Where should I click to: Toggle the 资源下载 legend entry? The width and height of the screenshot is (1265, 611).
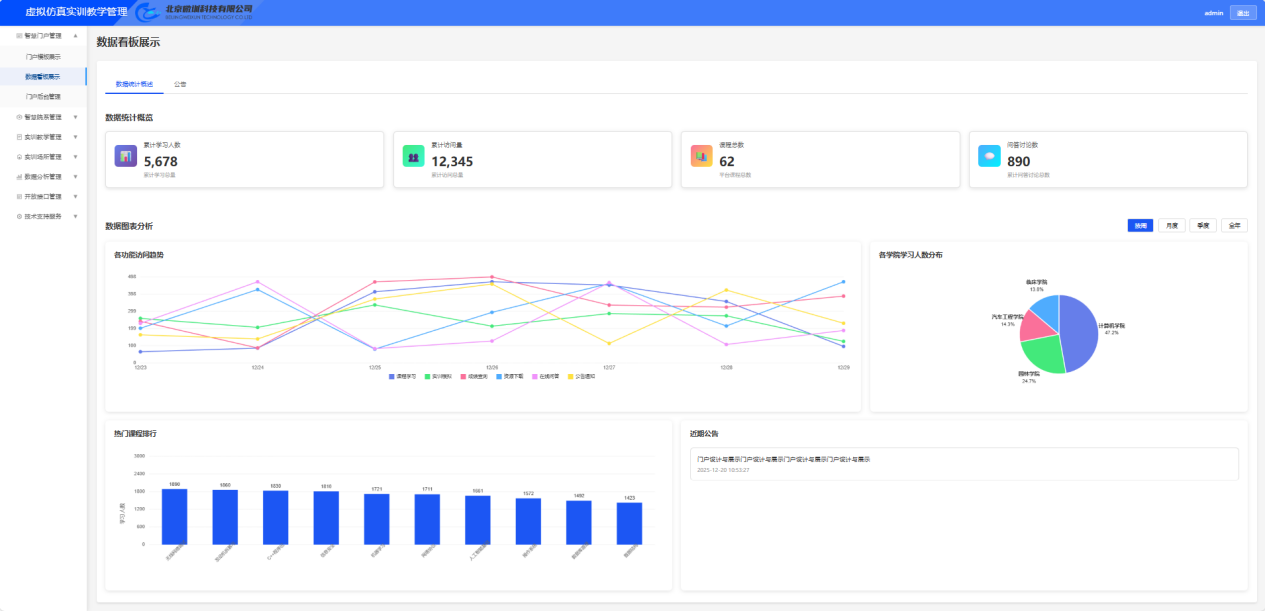(x=510, y=376)
